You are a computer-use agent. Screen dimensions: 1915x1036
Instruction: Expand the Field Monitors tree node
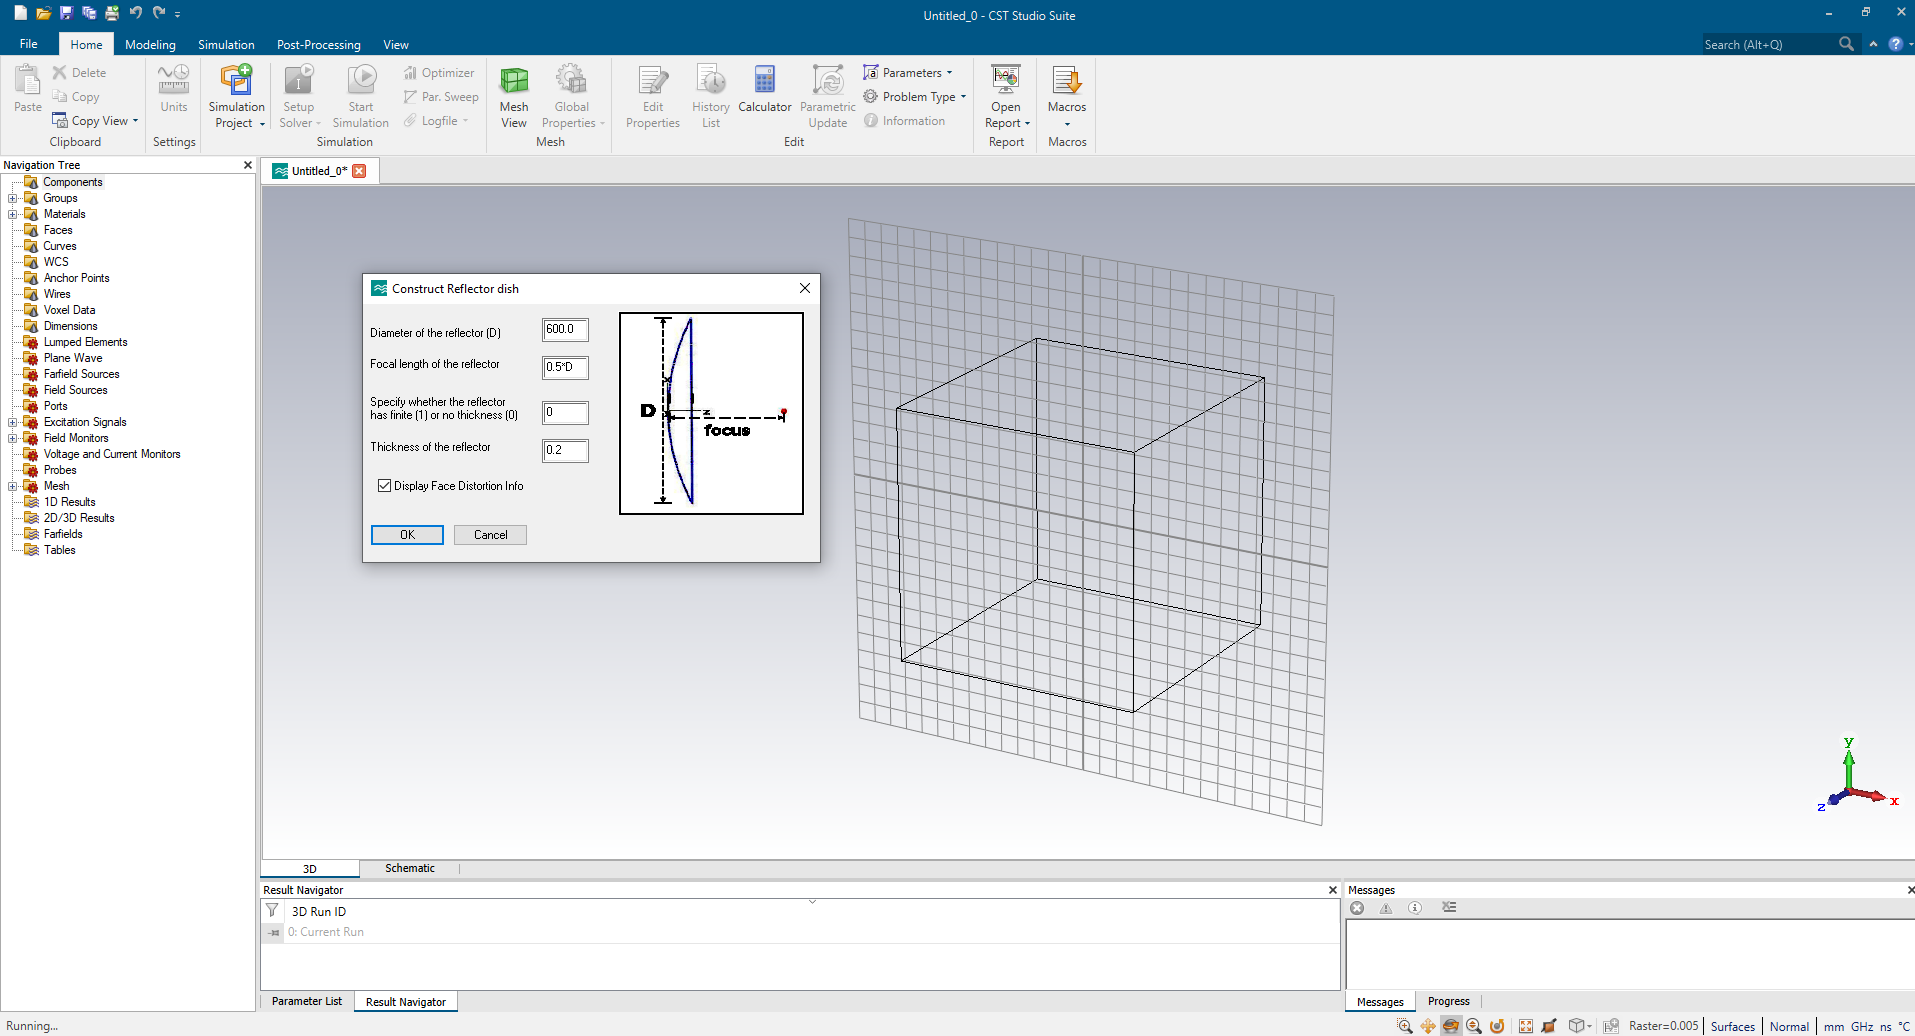tap(12, 438)
